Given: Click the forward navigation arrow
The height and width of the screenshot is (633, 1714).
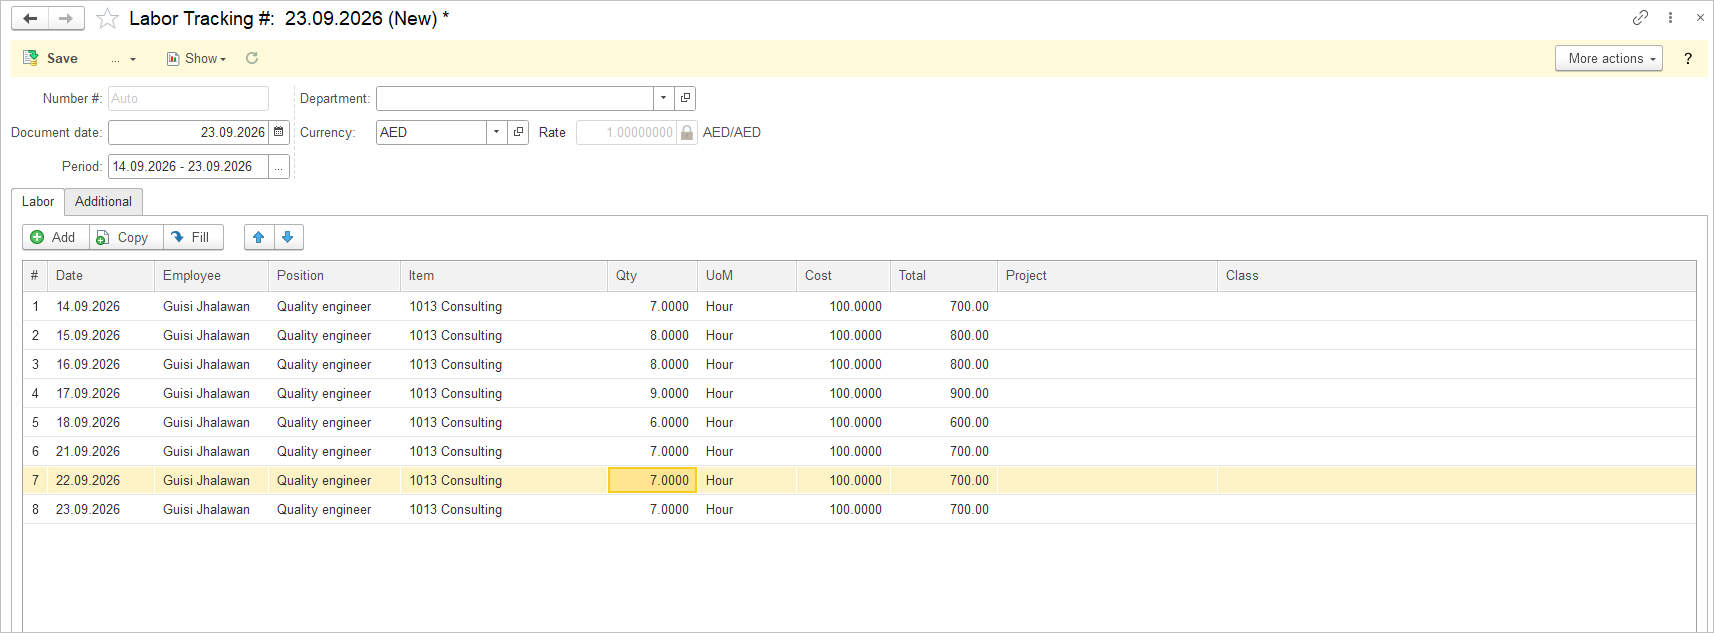Looking at the screenshot, I should 66,18.
